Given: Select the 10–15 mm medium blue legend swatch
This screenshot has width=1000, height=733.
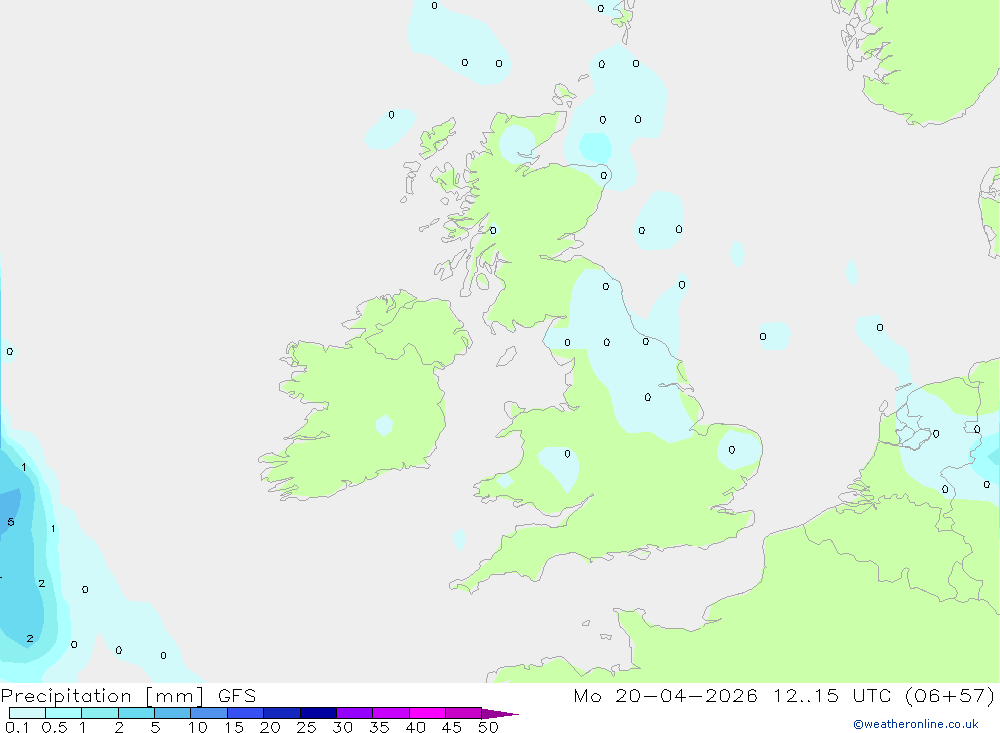Looking at the screenshot, I should 209,713.
